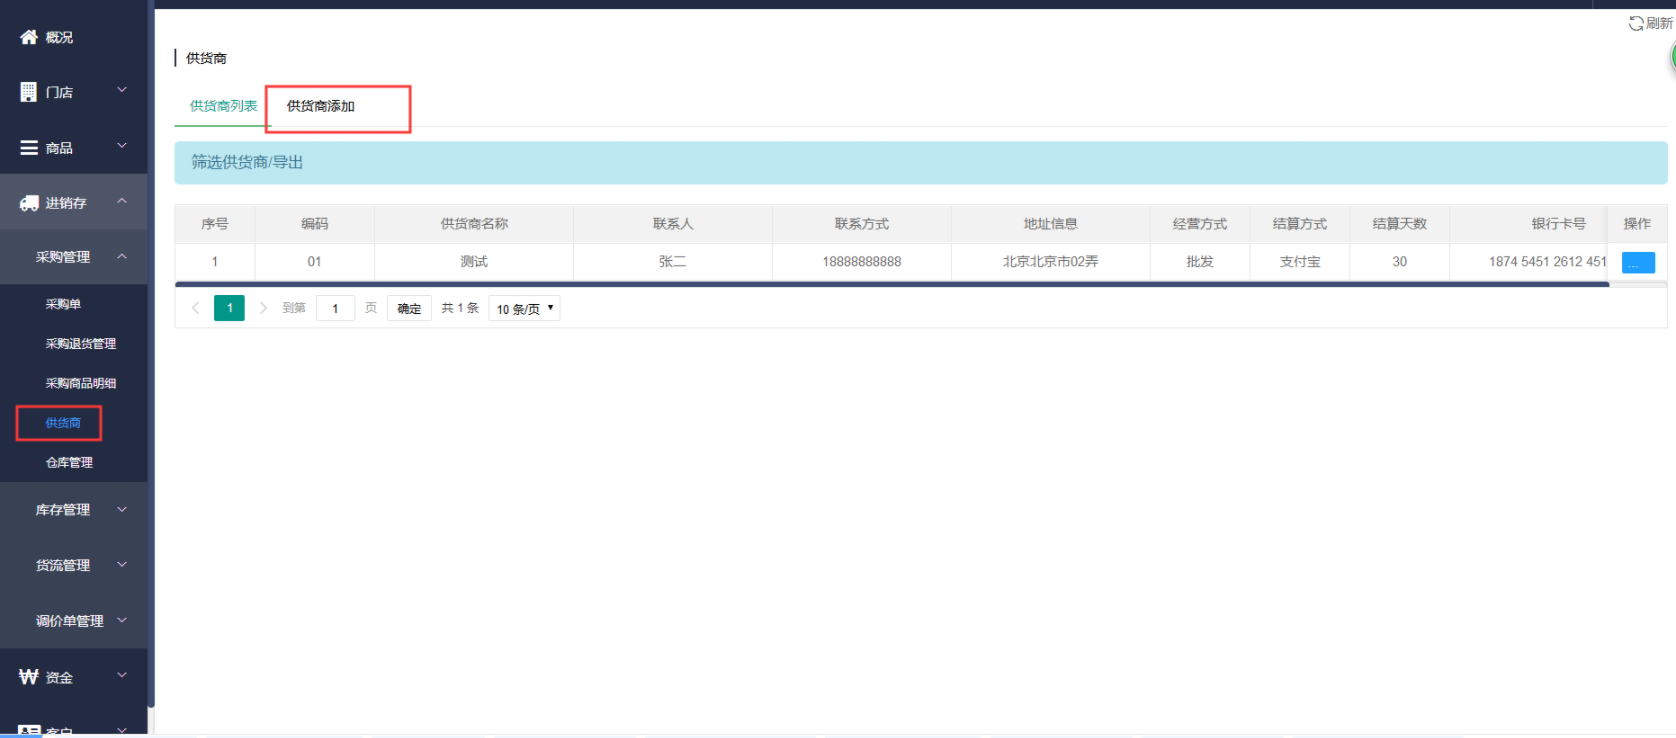This screenshot has width=1676, height=738.
Task: Switch to the 供货商添加 tab
Action: coord(321,106)
